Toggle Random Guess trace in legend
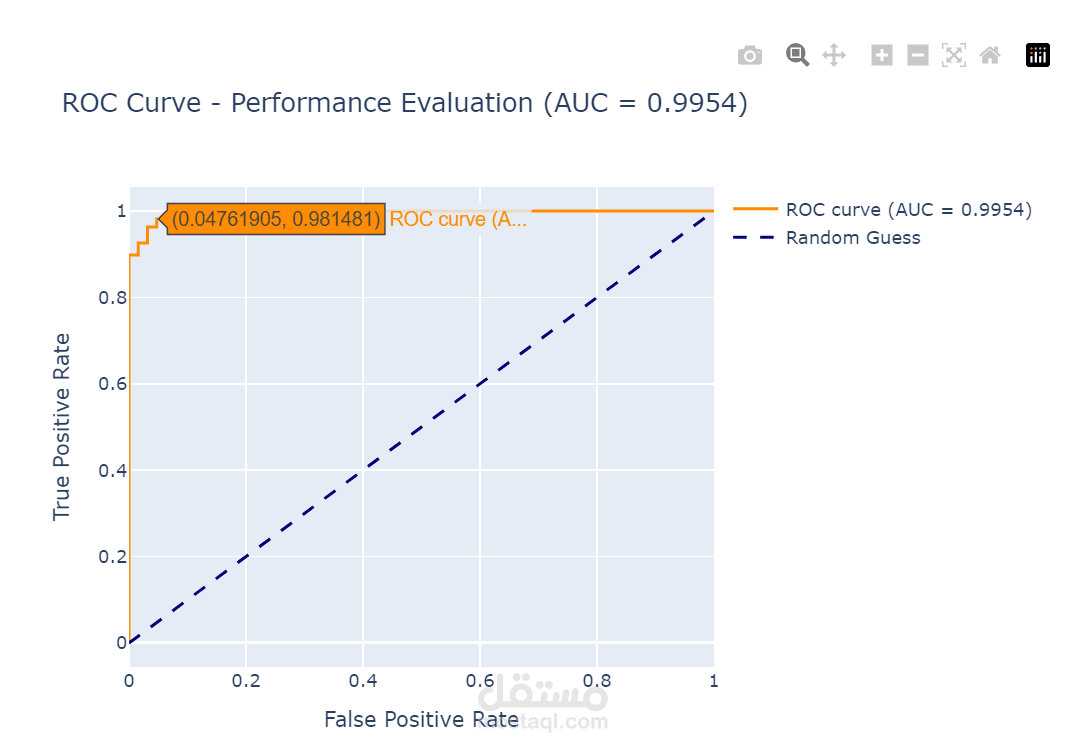The image size is (1087, 748). (853, 238)
